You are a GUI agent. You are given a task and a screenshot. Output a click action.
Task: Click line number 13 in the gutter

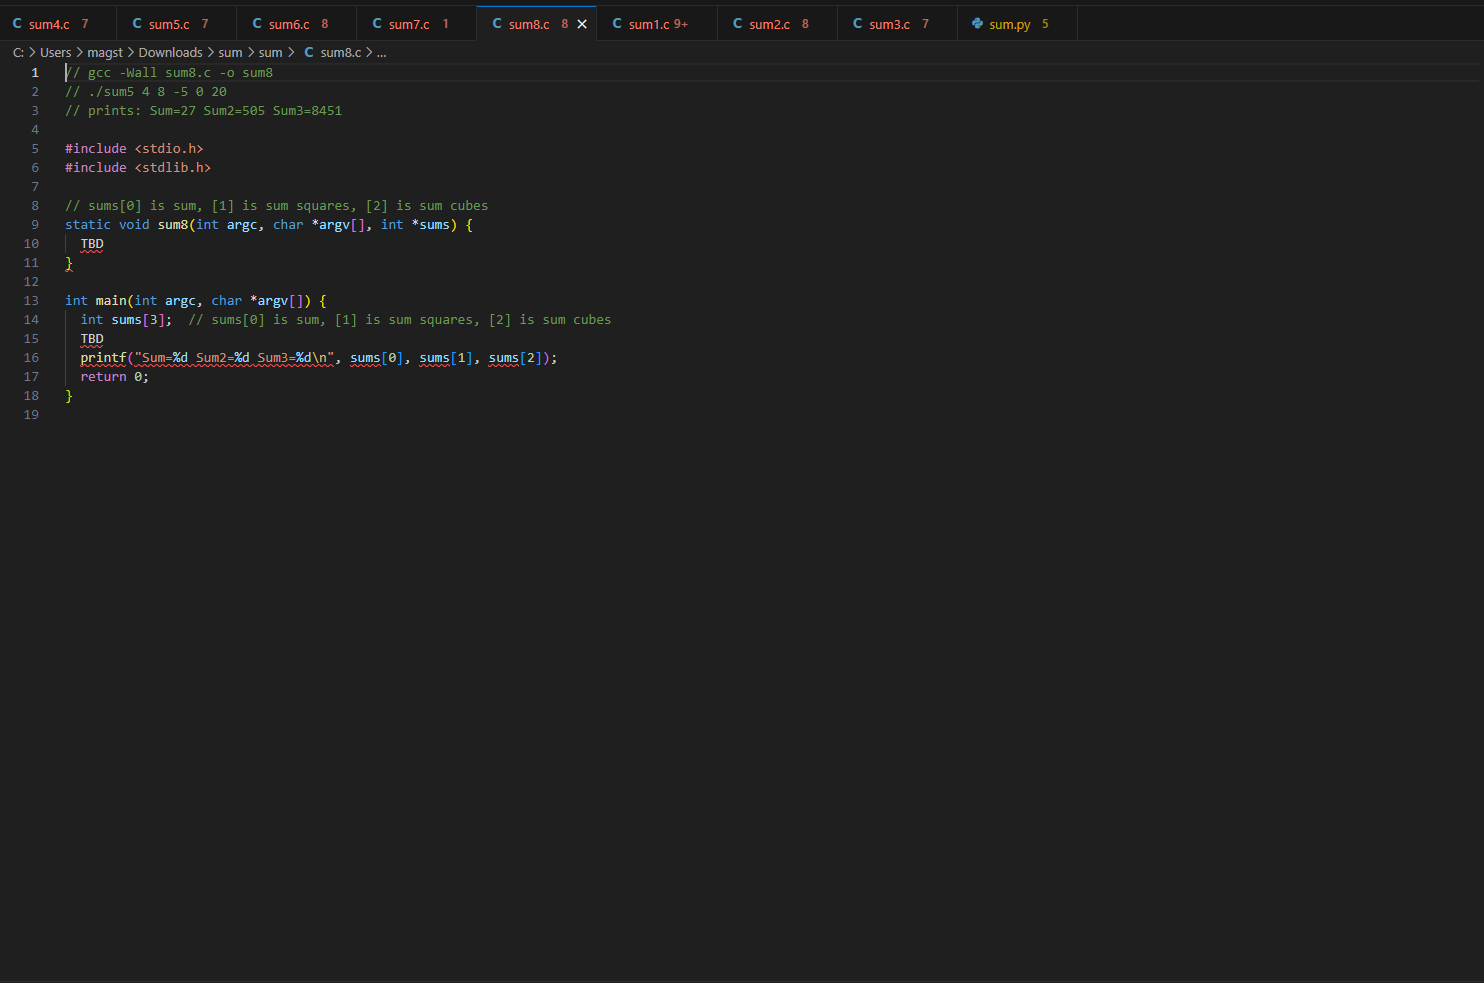click(31, 301)
